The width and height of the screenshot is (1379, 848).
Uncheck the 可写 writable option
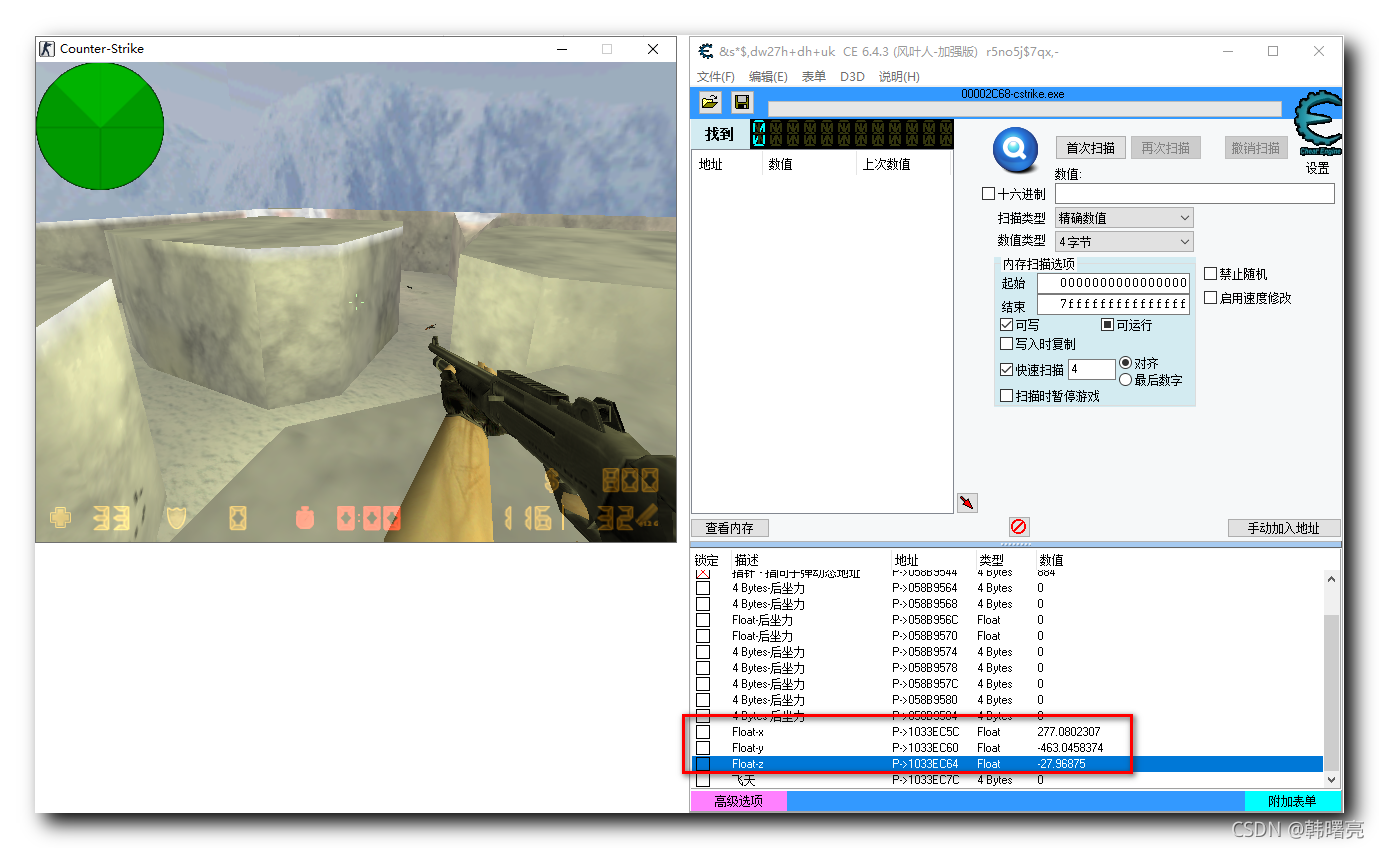click(x=1006, y=325)
